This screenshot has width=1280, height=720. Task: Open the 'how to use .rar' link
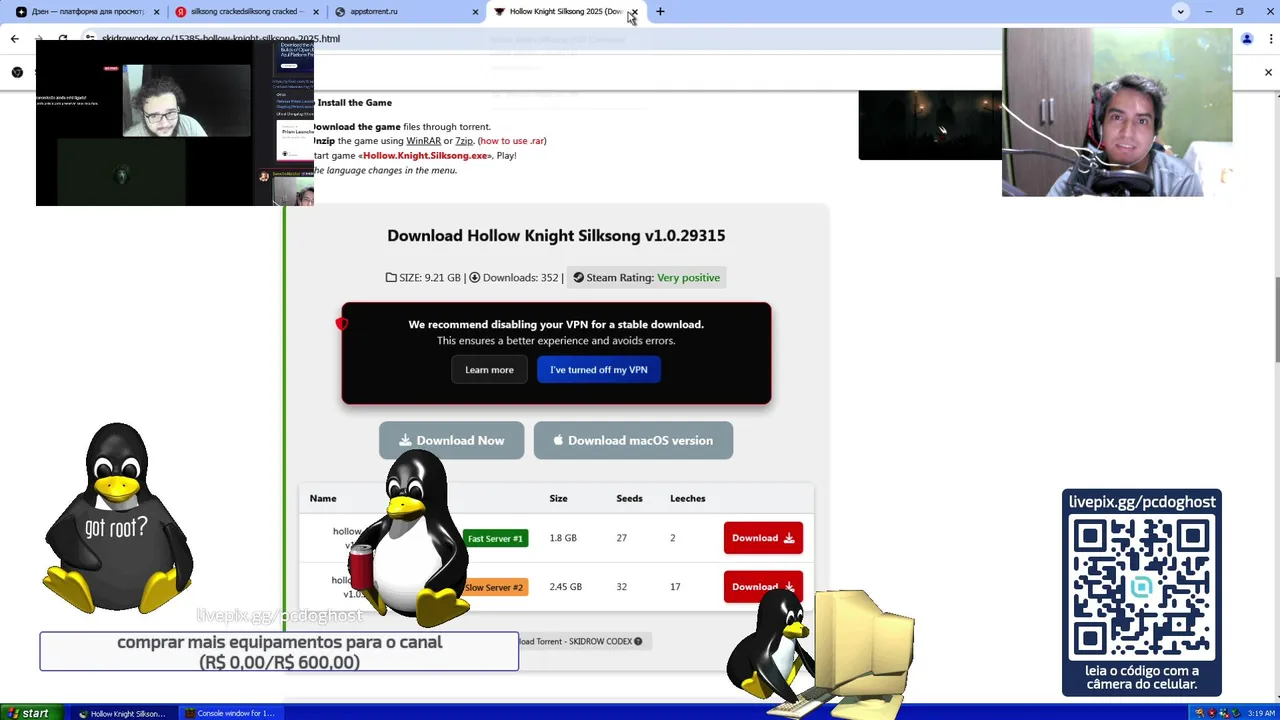(x=511, y=141)
